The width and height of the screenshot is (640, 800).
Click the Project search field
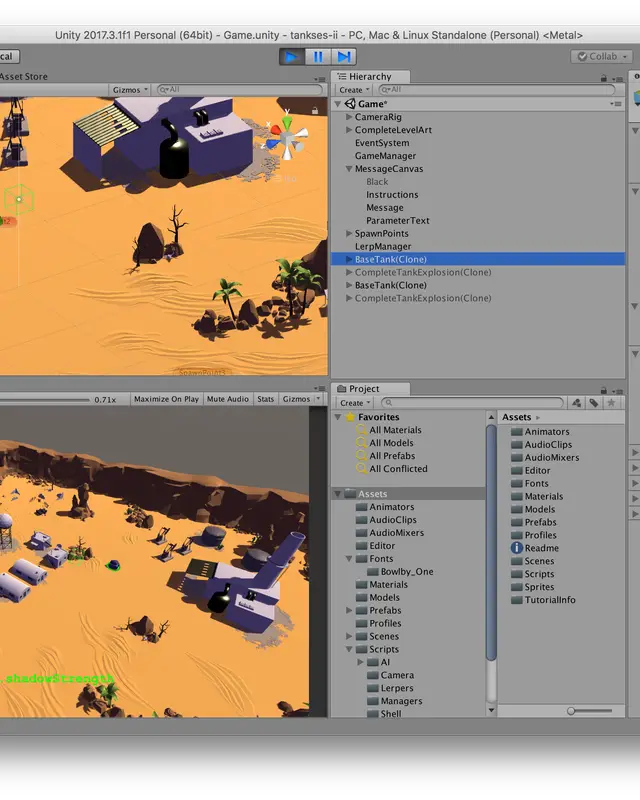[x=473, y=403]
